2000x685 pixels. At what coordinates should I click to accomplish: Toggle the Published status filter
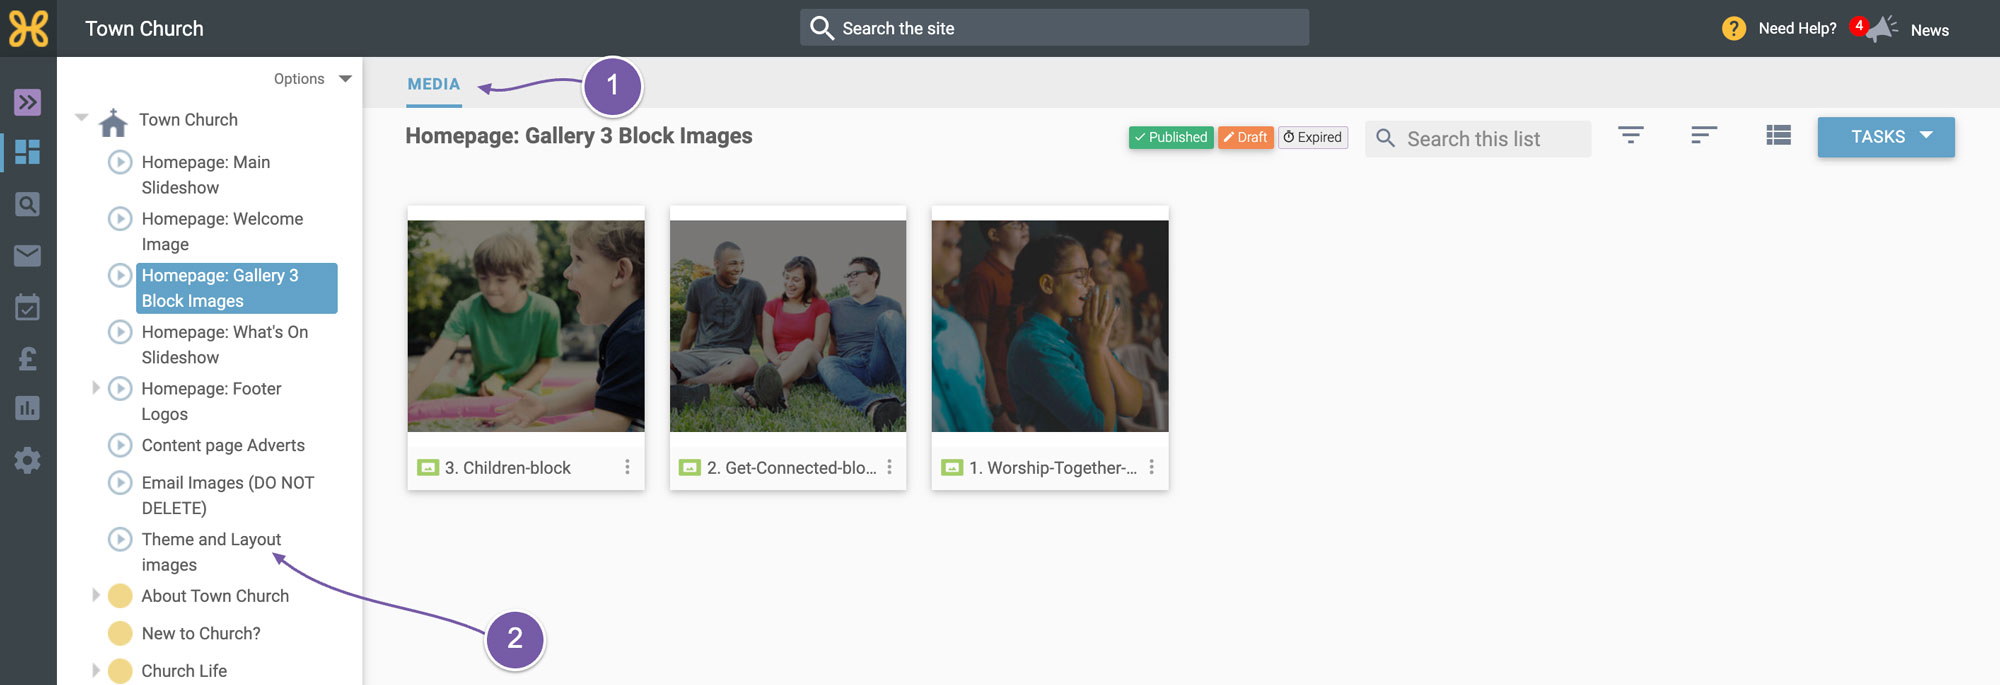coord(1171,137)
